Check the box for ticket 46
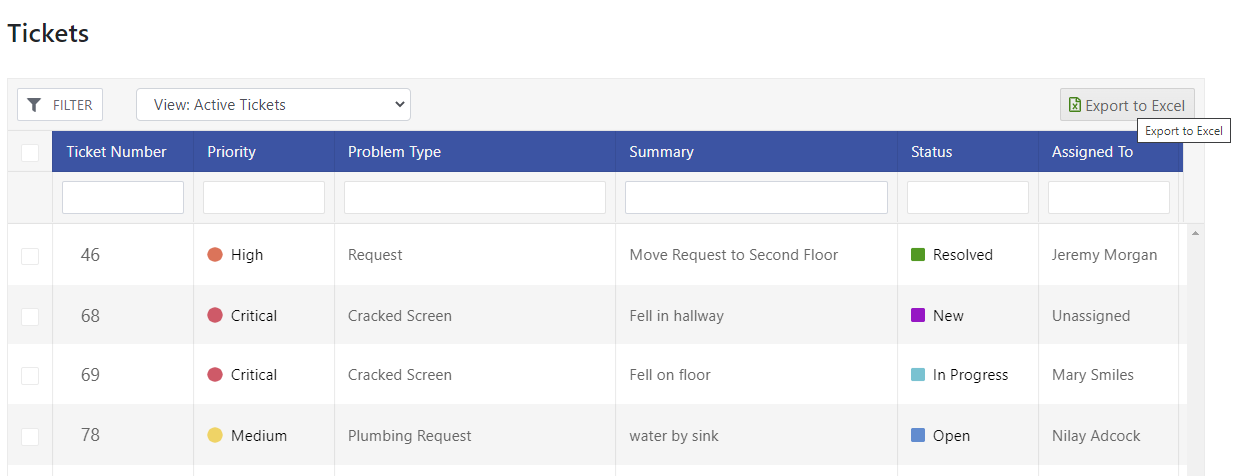1237x476 pixels. point(30,256)
